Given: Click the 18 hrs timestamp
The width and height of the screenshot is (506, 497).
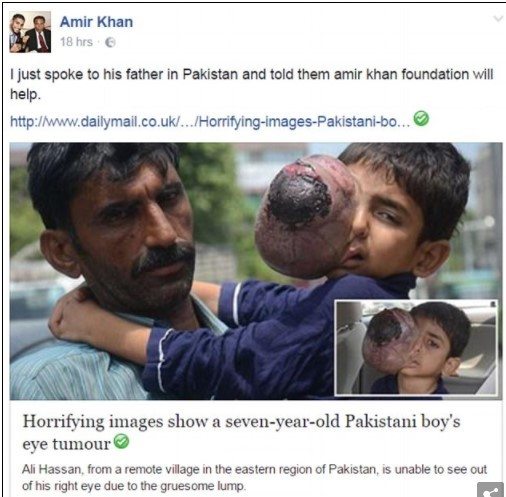Looking at the screenshot, I should point(76,42).
